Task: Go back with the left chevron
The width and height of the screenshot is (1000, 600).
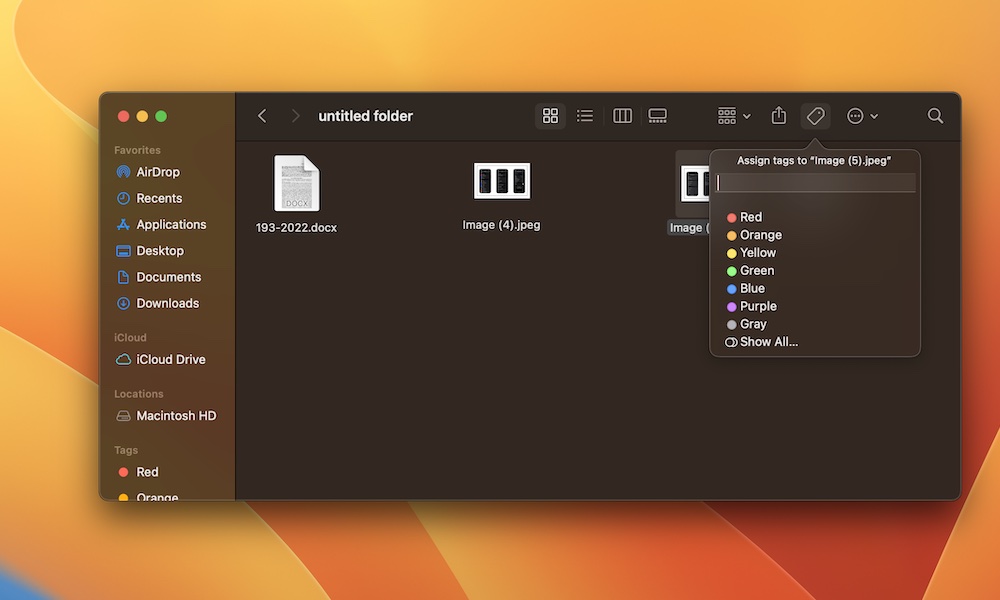Action: click(262, 116)
